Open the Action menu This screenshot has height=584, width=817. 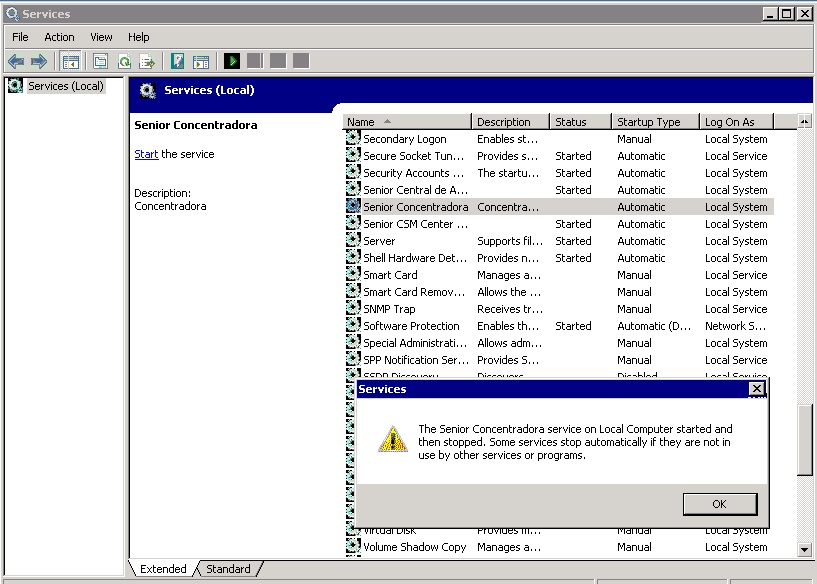pos(59,37)
